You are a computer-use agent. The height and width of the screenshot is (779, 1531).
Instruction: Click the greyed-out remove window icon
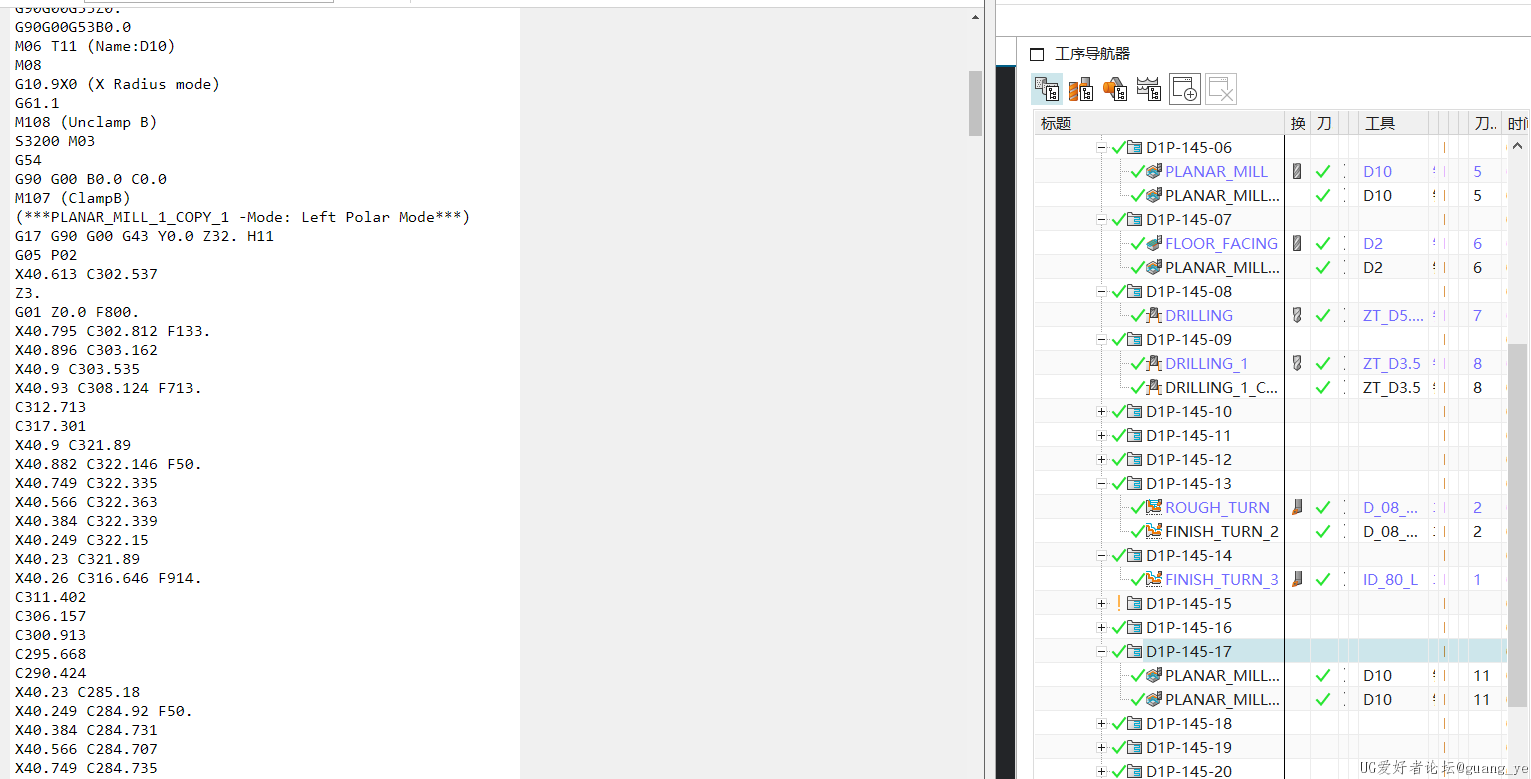[x=1221, y=89]
